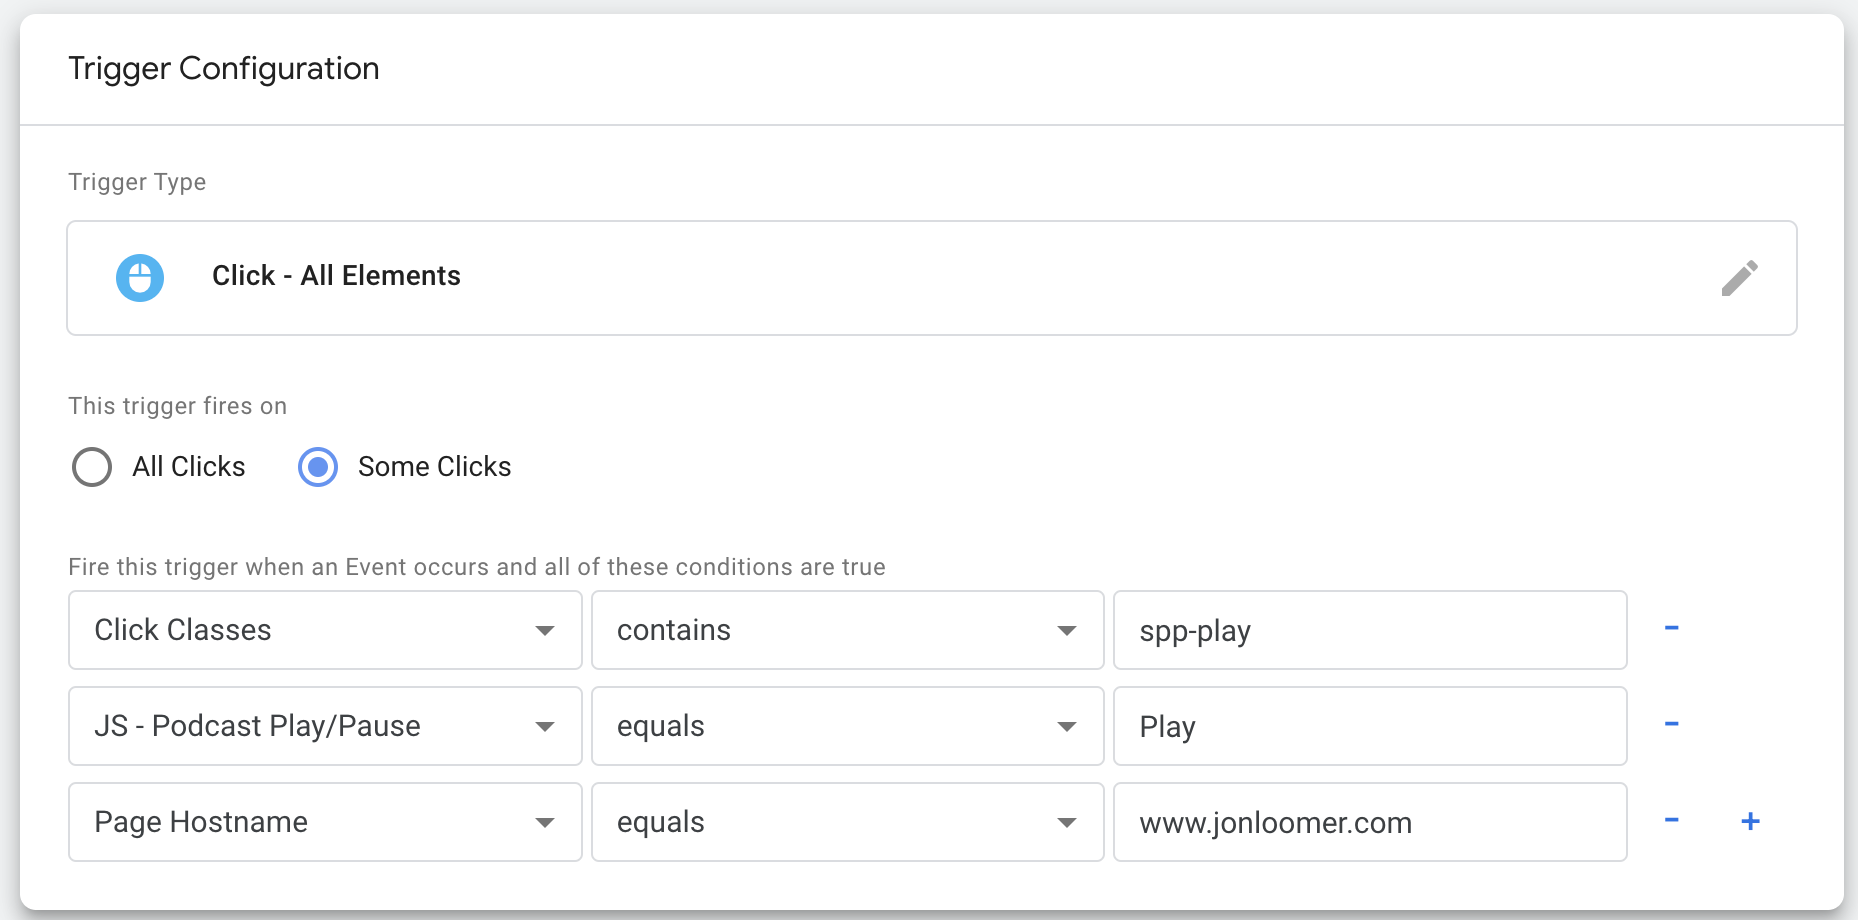
Task: Remove the Page Hostname condition row
Action: [1671, 820]
